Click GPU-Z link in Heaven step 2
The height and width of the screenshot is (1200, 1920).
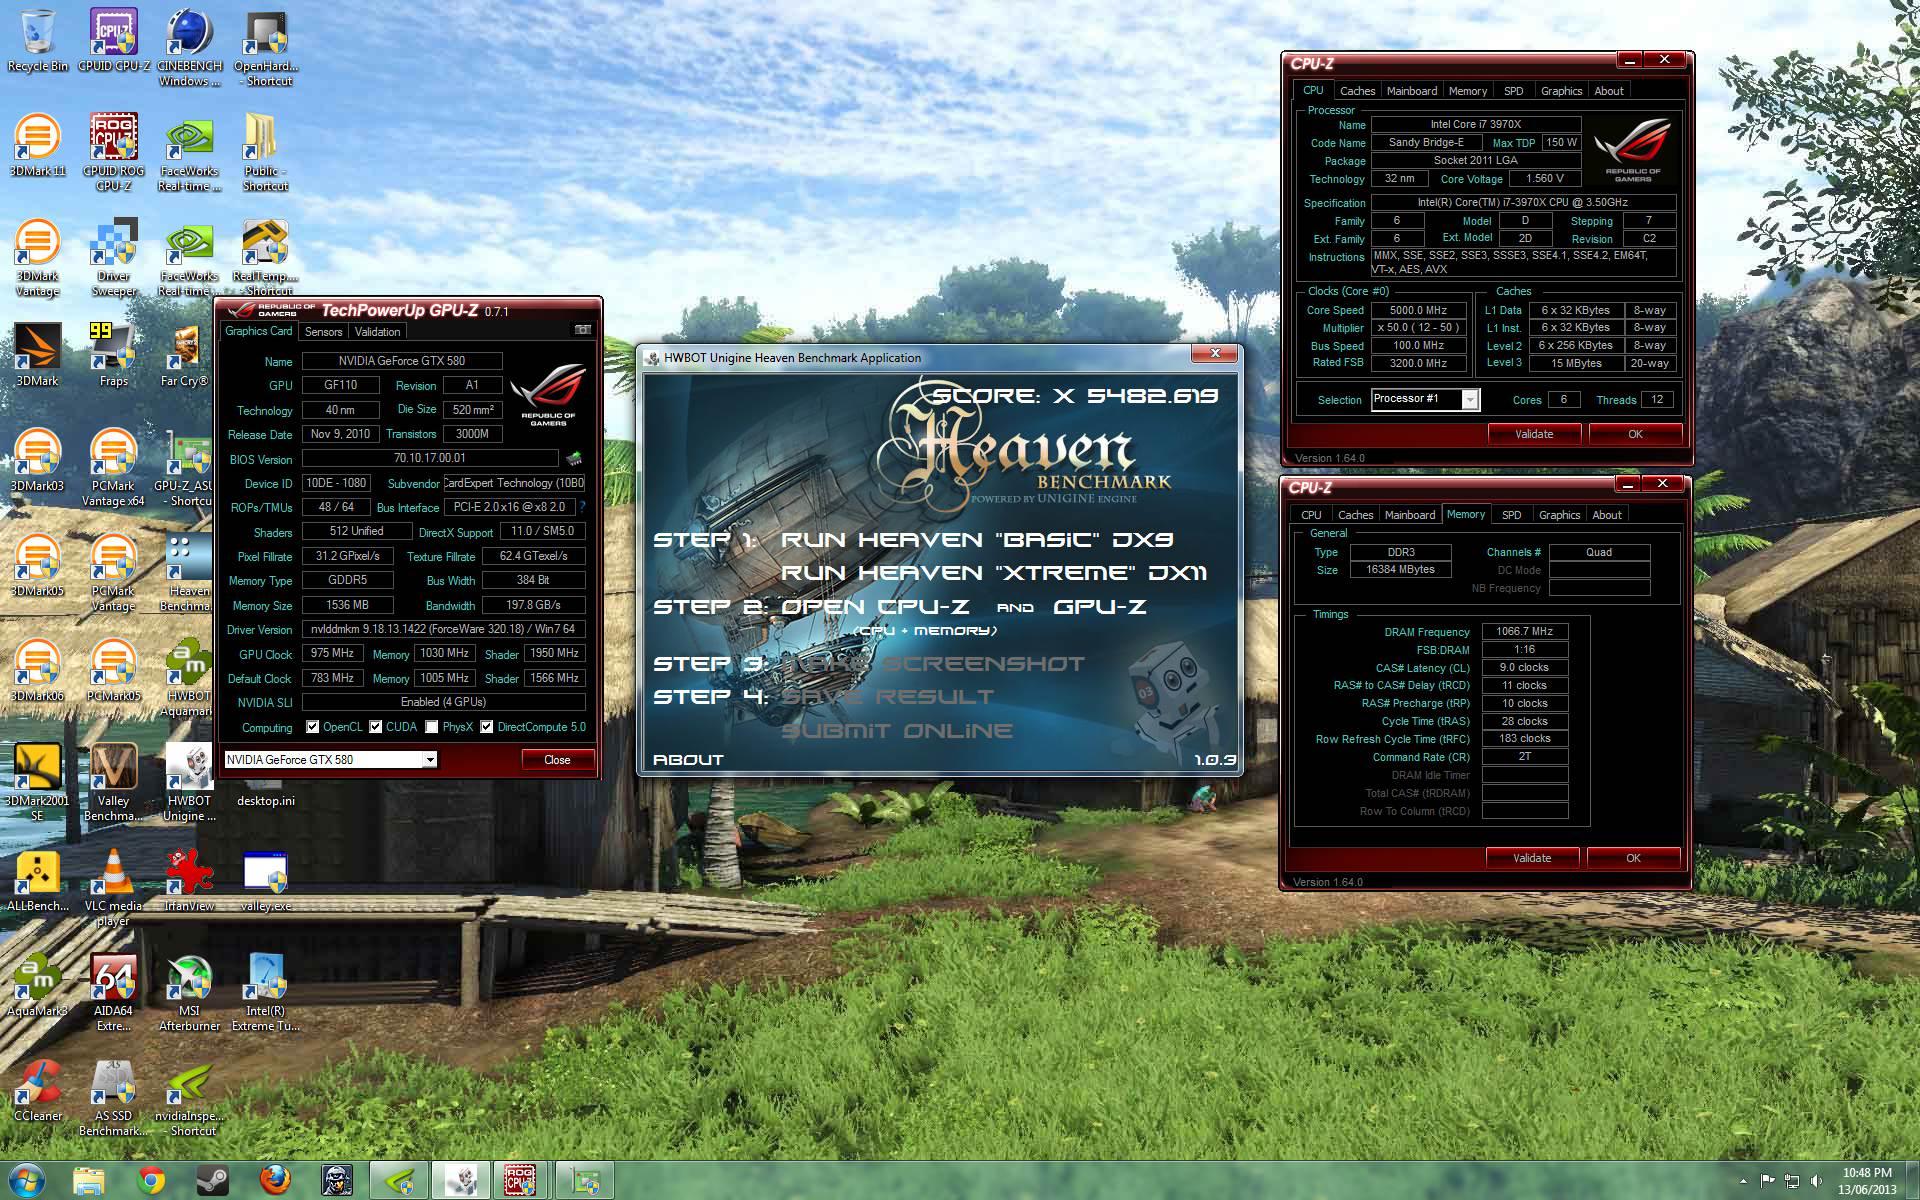pos(1100,607)
